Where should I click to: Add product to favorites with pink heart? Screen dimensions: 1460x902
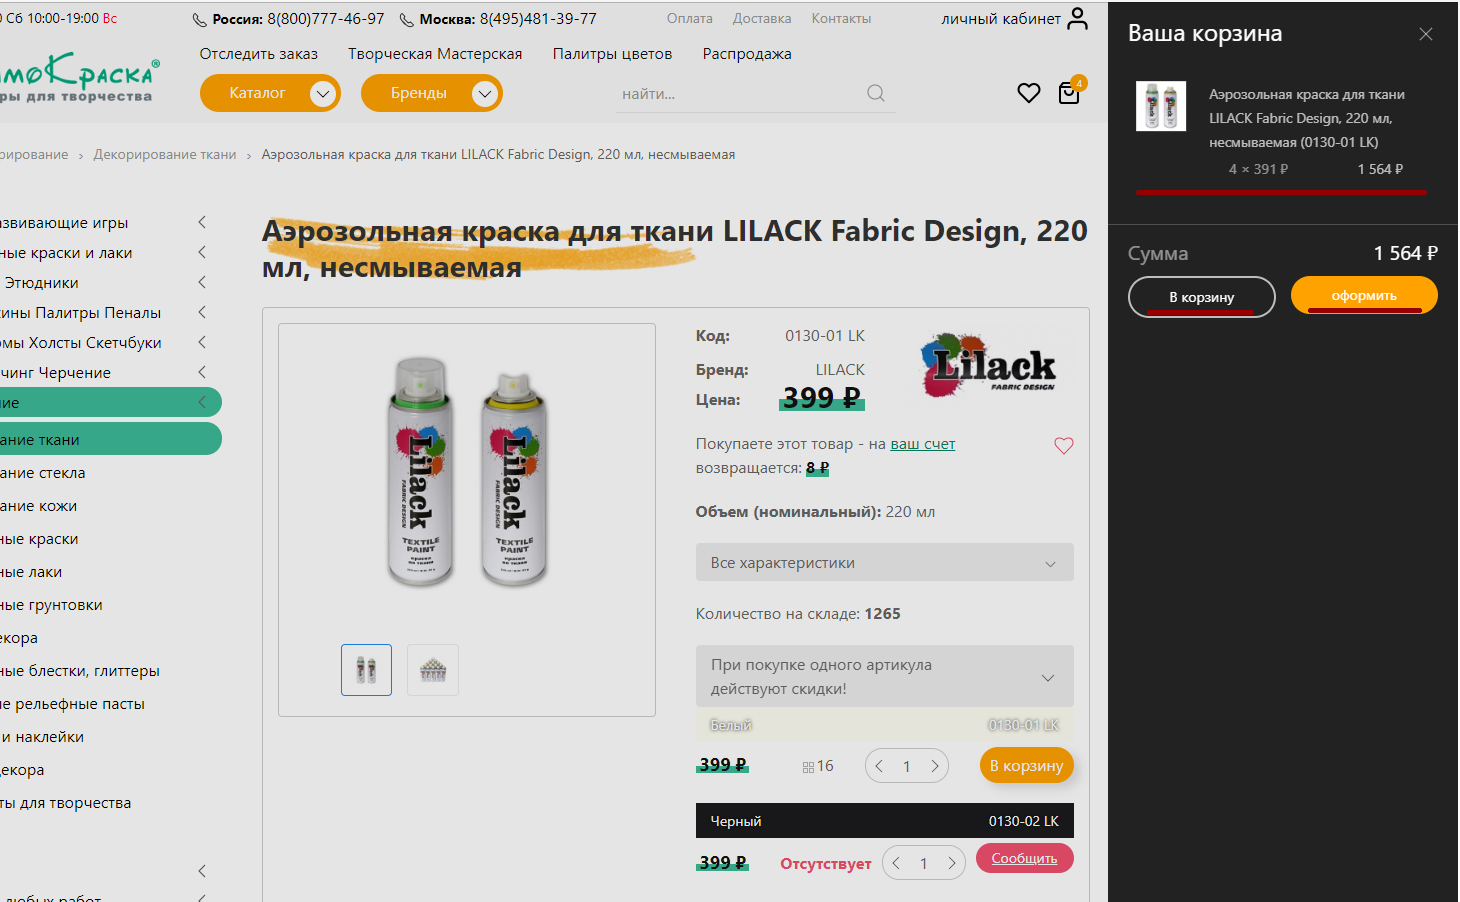coord(1063,446)
